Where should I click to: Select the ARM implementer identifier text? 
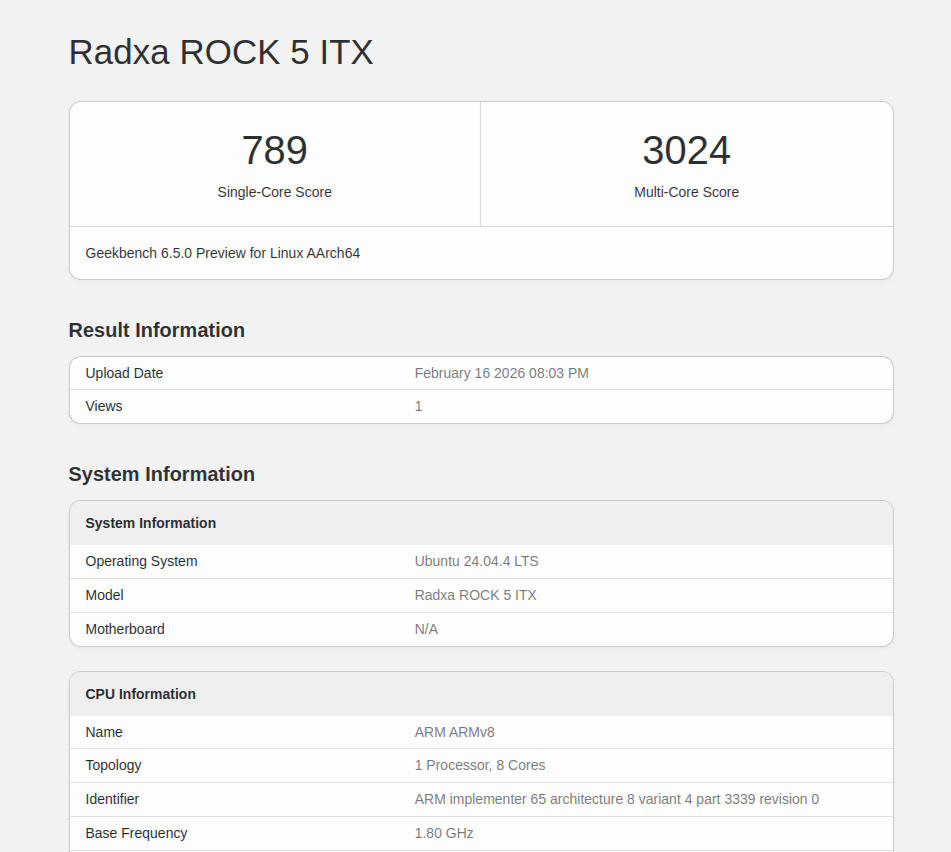tap(616, 799)
